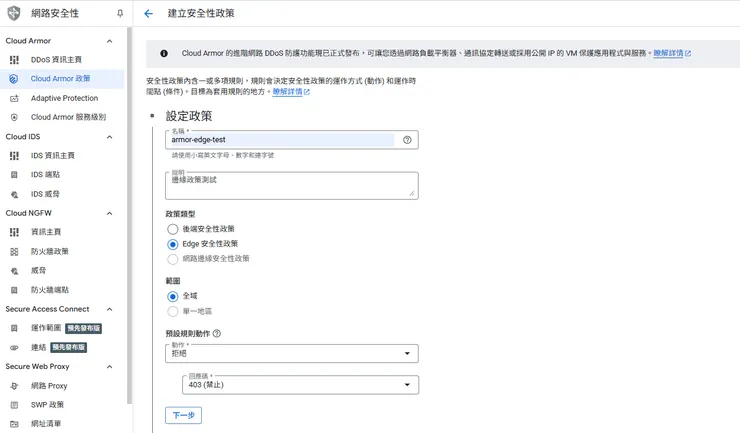Select the single region radio button

pos(173,311)
